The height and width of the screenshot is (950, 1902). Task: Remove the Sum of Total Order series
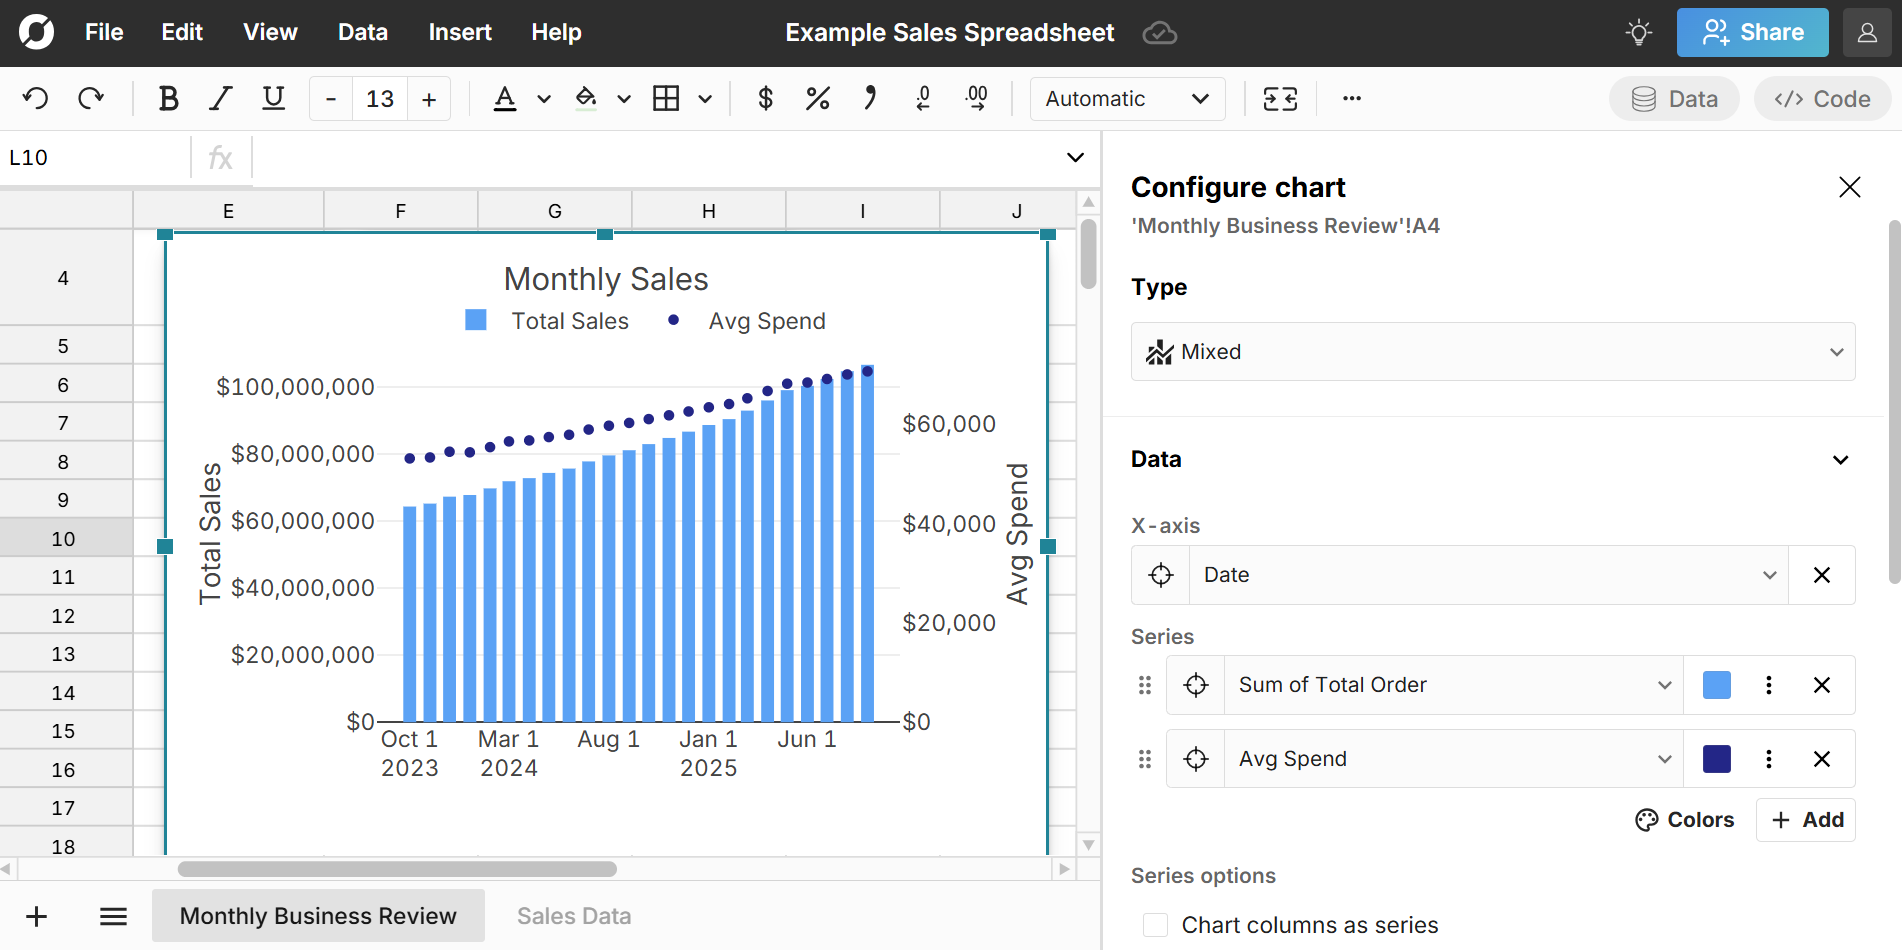[1821, 685]
